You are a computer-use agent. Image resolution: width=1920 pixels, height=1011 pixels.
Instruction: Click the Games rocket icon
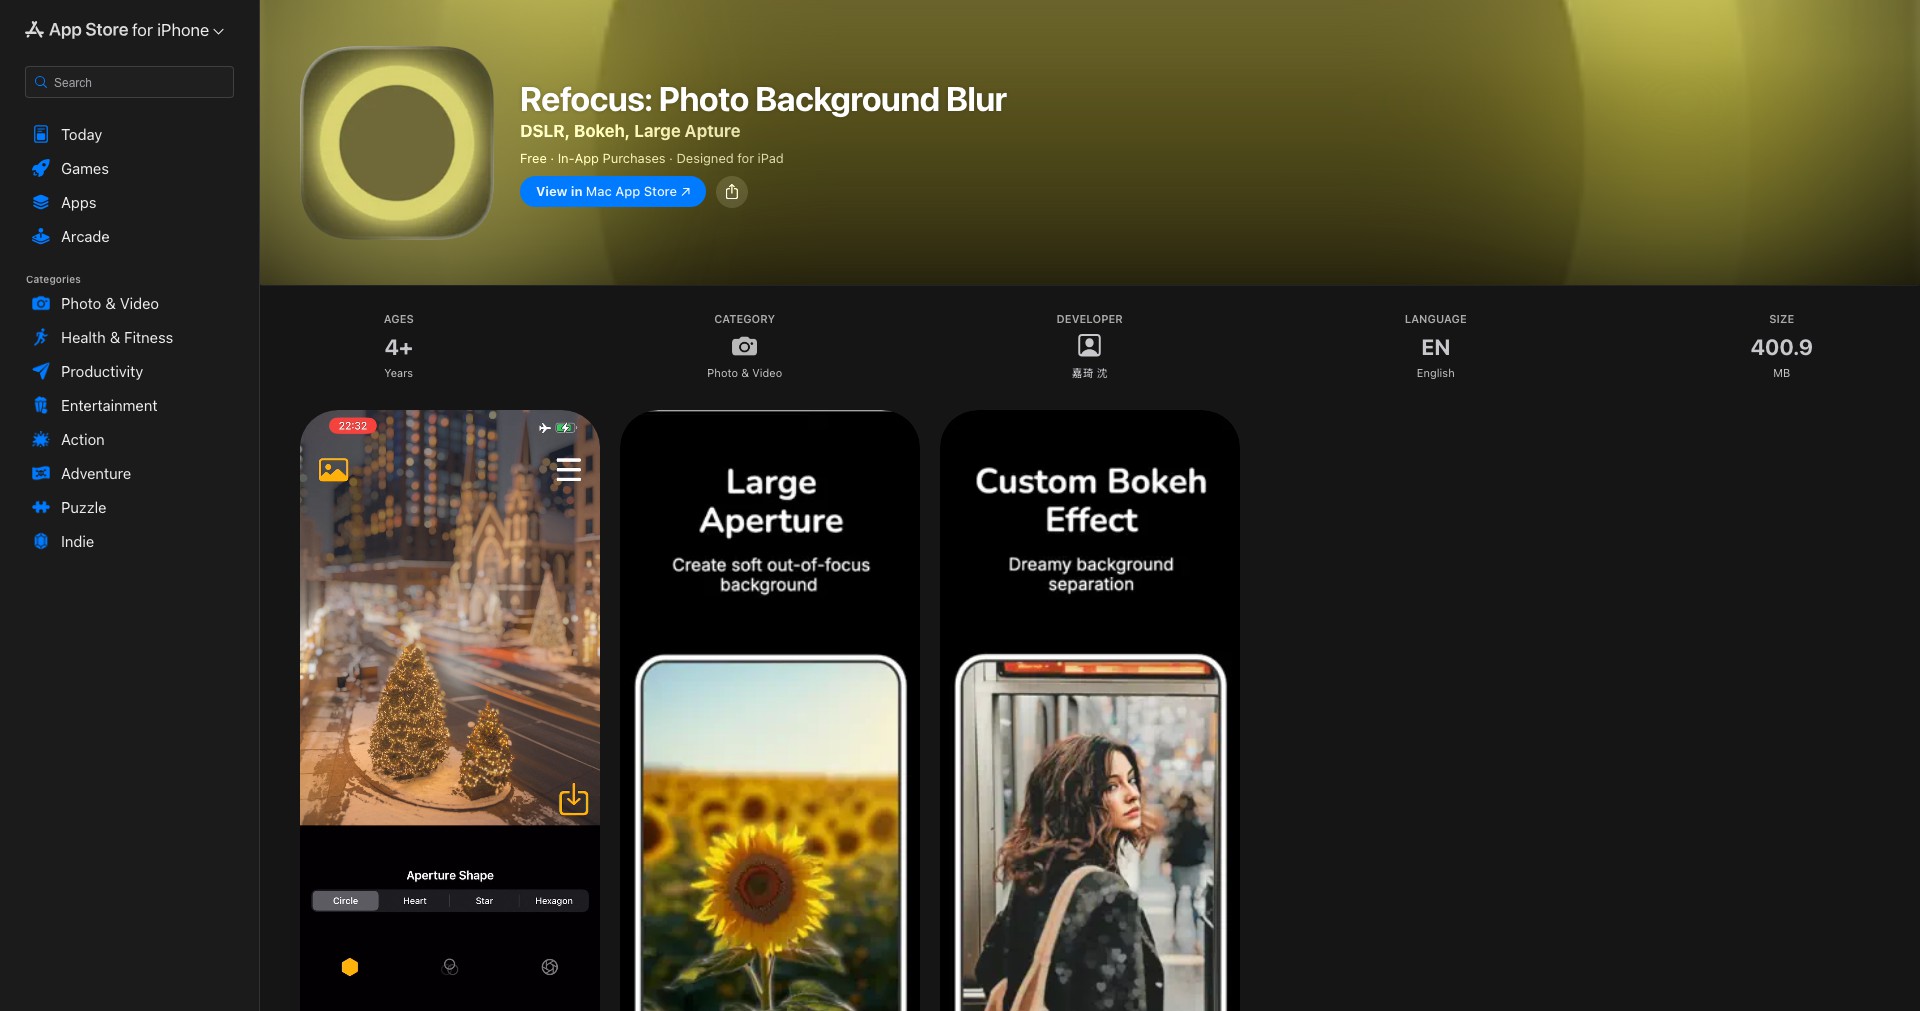(41, 168)
